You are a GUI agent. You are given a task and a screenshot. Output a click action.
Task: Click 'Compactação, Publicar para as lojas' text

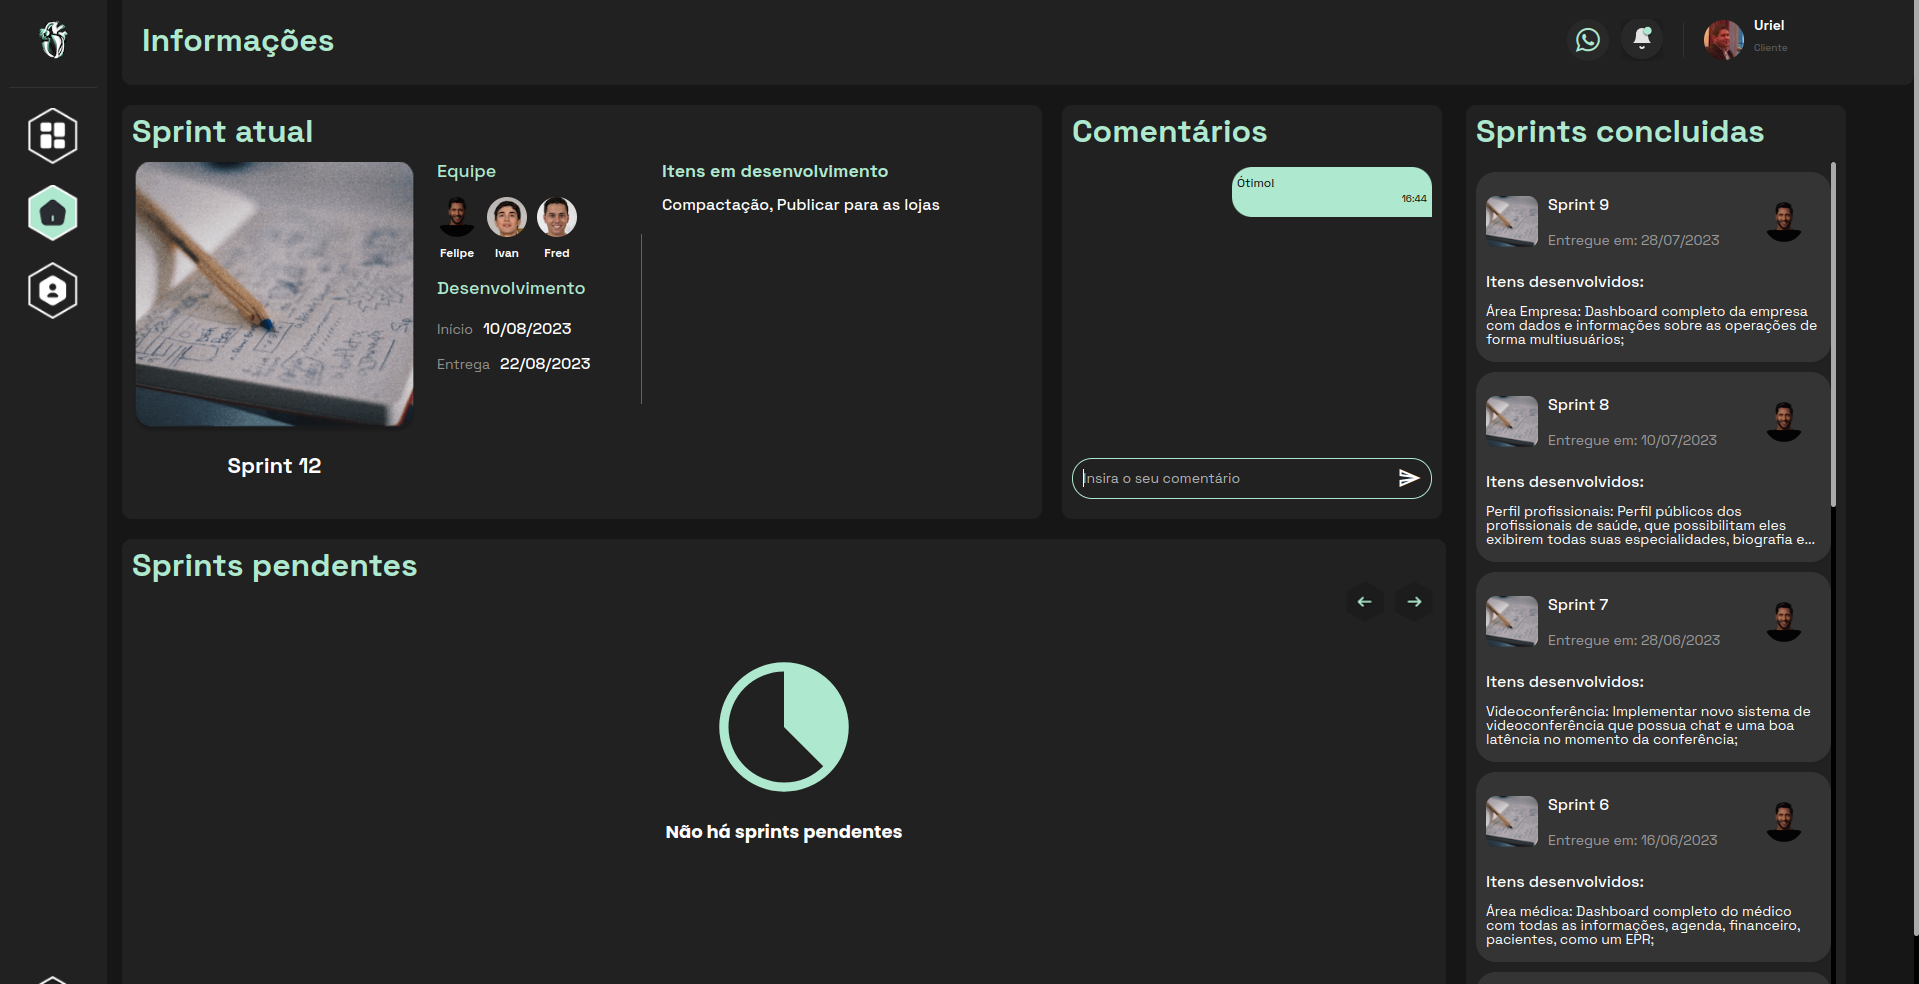(801, 205)
